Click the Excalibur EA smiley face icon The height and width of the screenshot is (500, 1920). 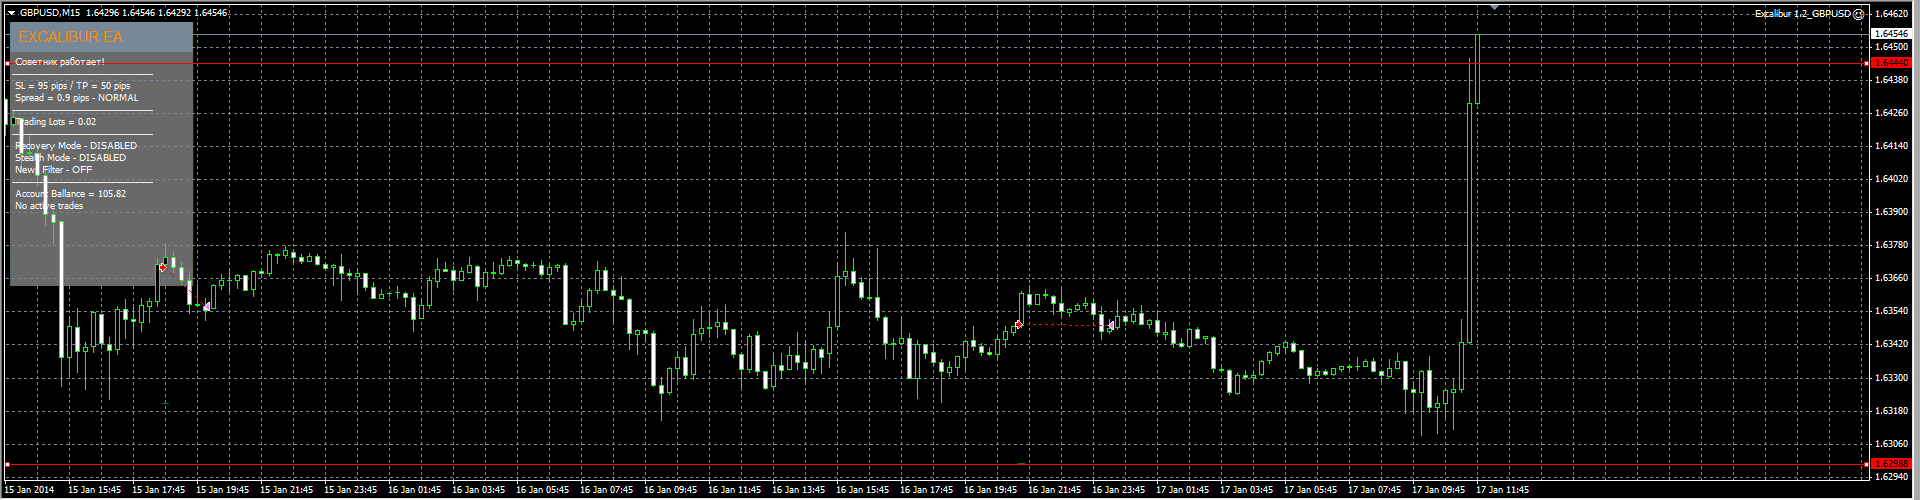click(1859, 14)
